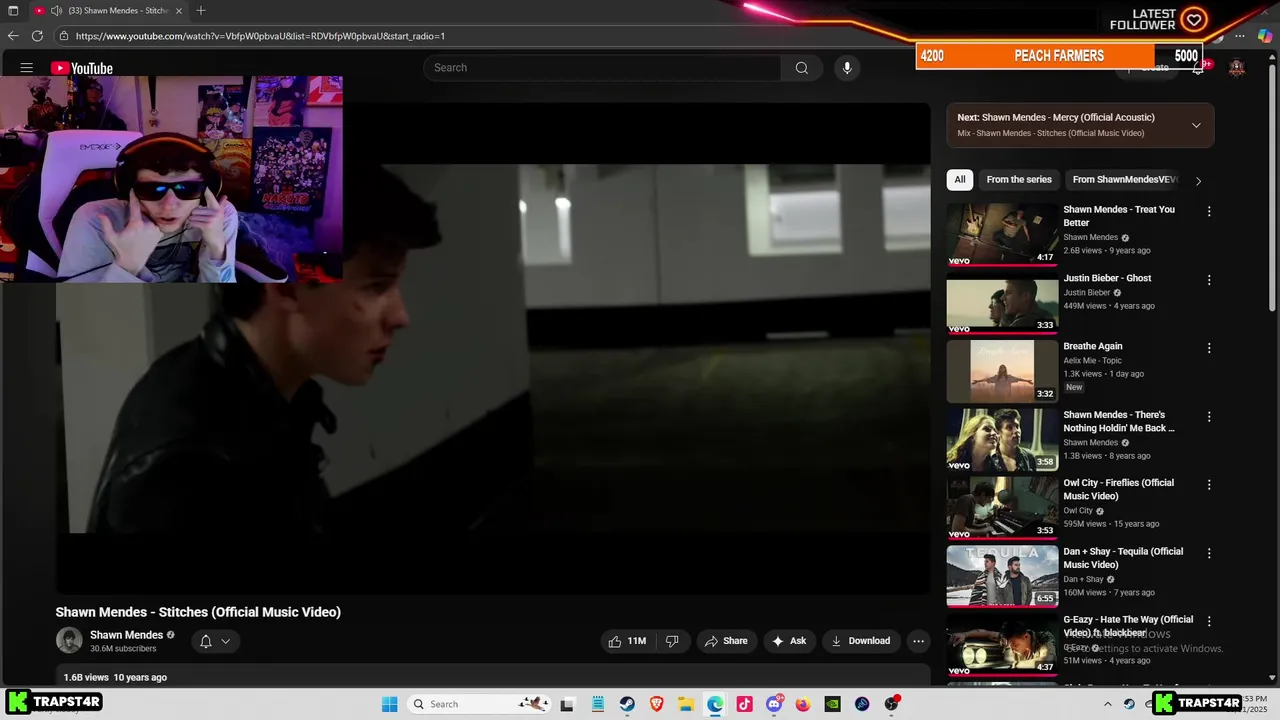Viewport: 1280px width, 720px height.
Task: Open subscription notification dropdown chevron
Action: pyautogui.click(x=226, y=642)
